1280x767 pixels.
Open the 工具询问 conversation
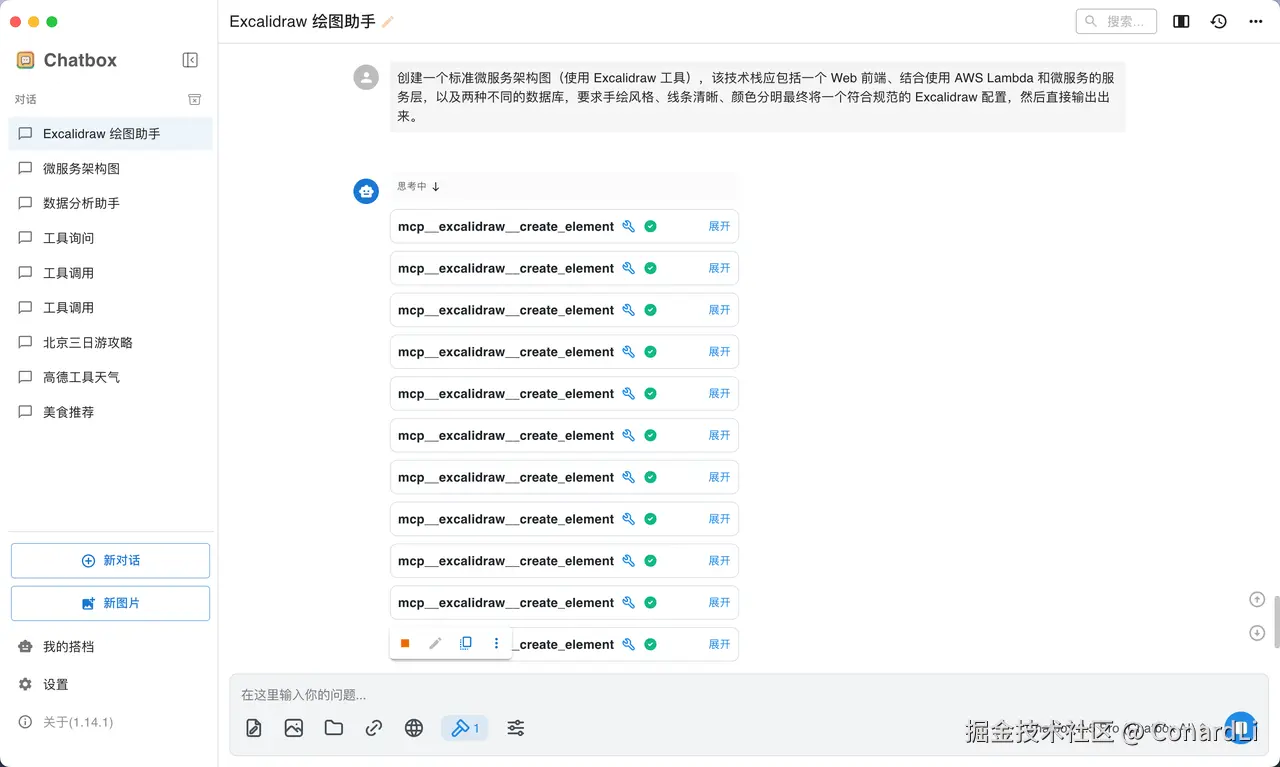click(x=110, y=238)
